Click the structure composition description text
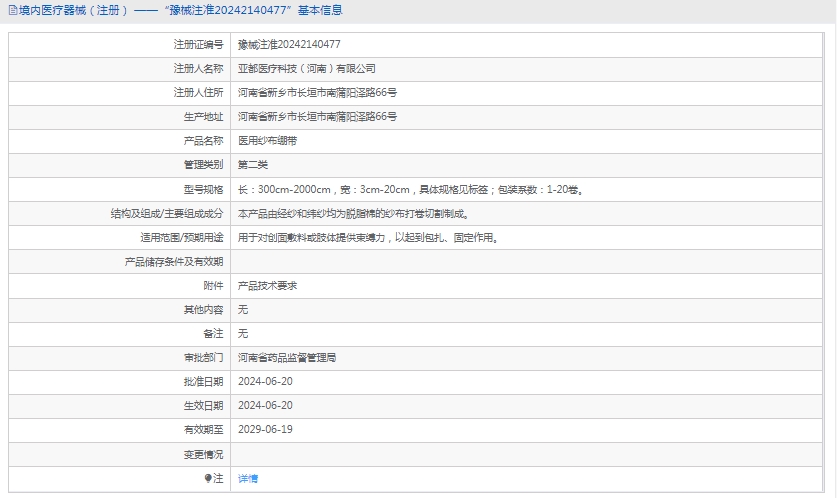The width and height of the screenshot is (837, 498). [353, 213]
